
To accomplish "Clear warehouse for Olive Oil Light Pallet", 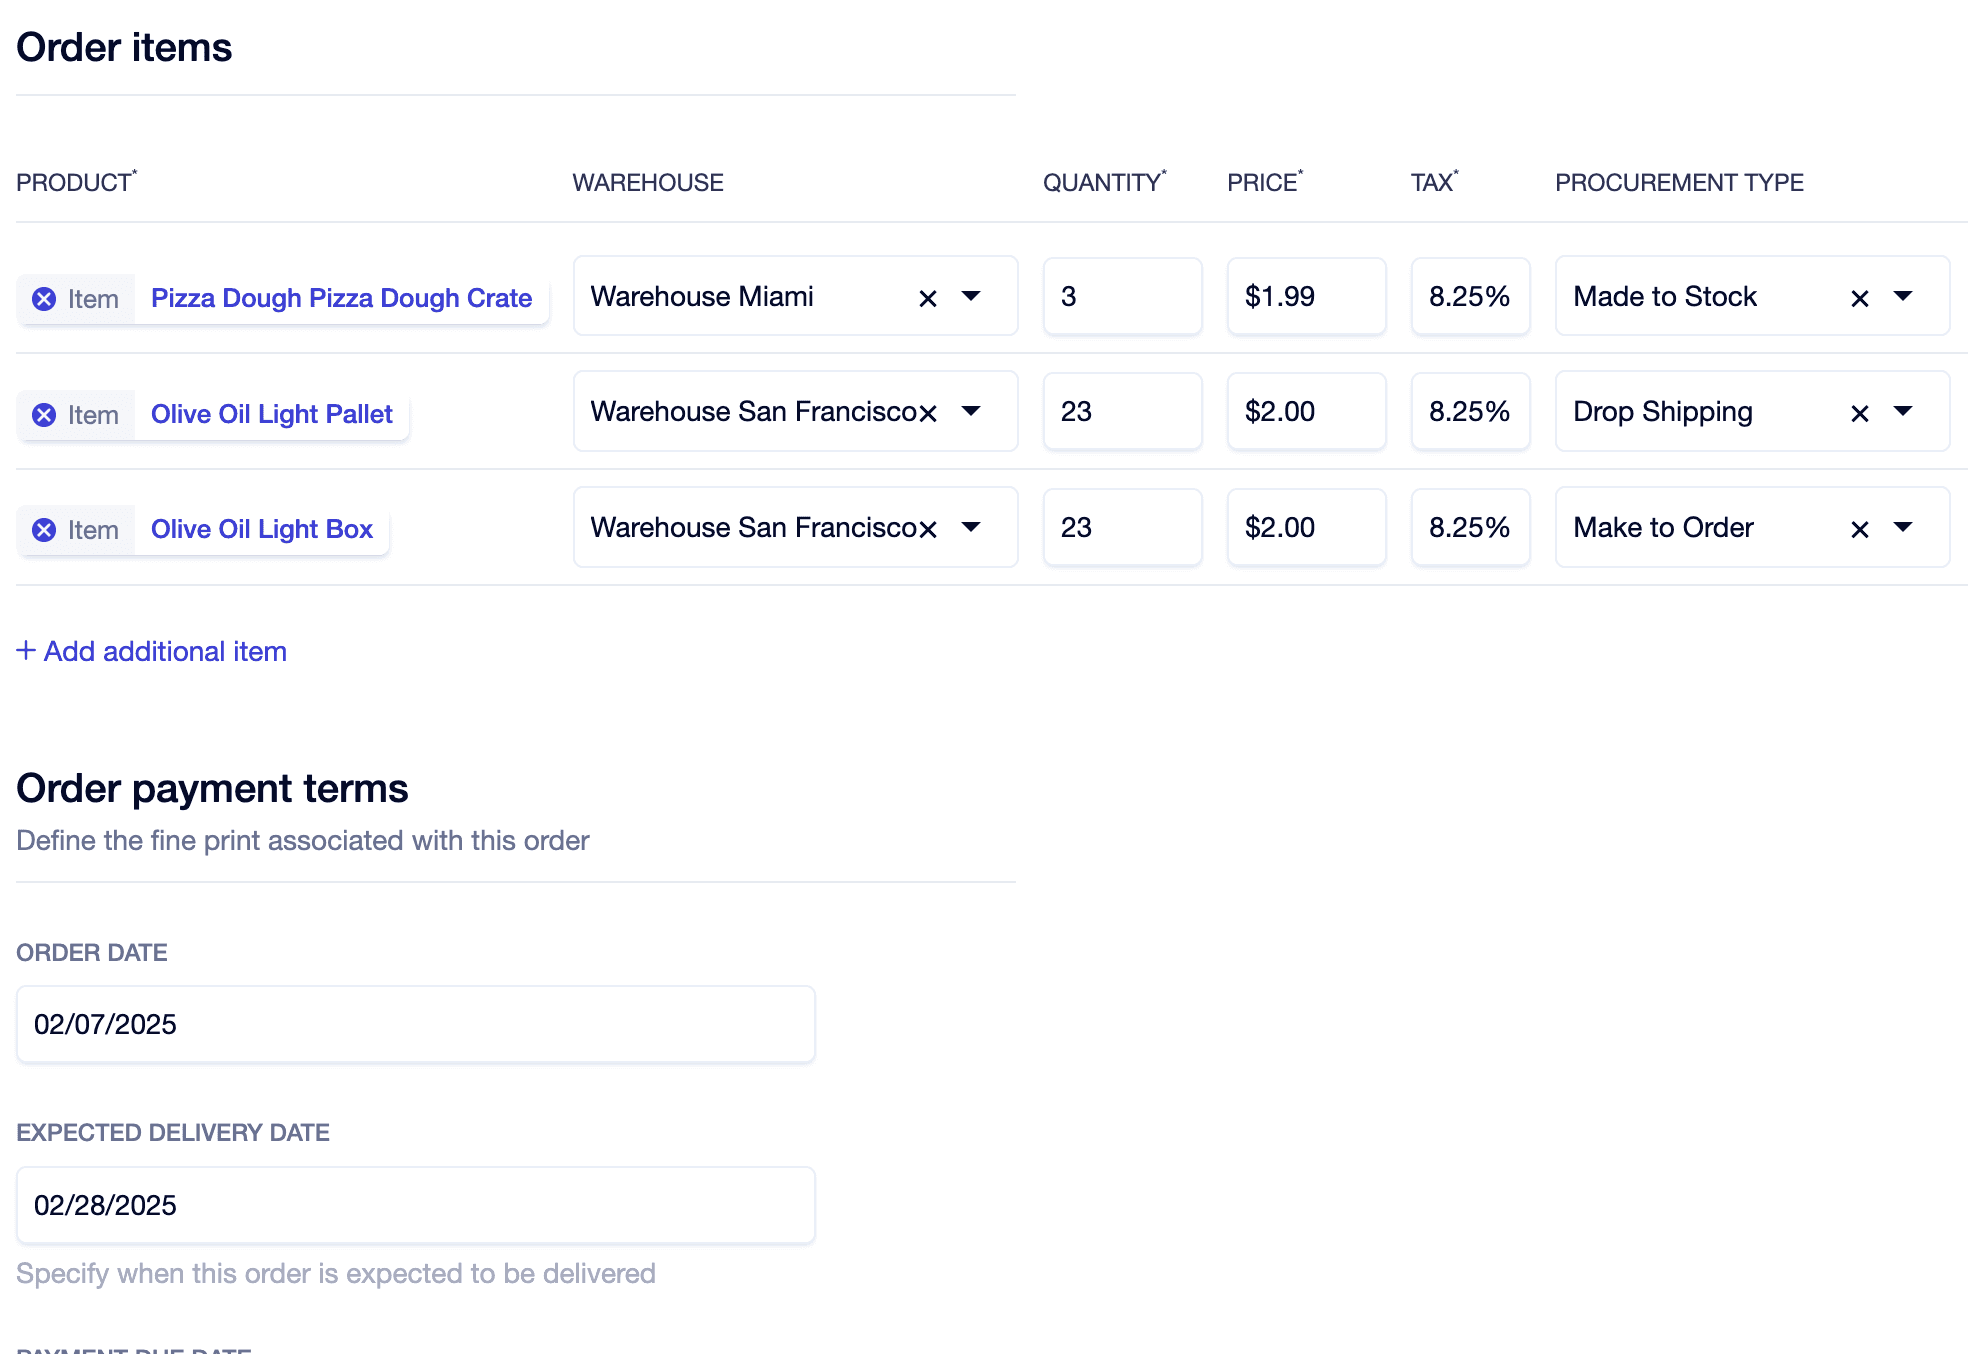I will tap(928, 413).
